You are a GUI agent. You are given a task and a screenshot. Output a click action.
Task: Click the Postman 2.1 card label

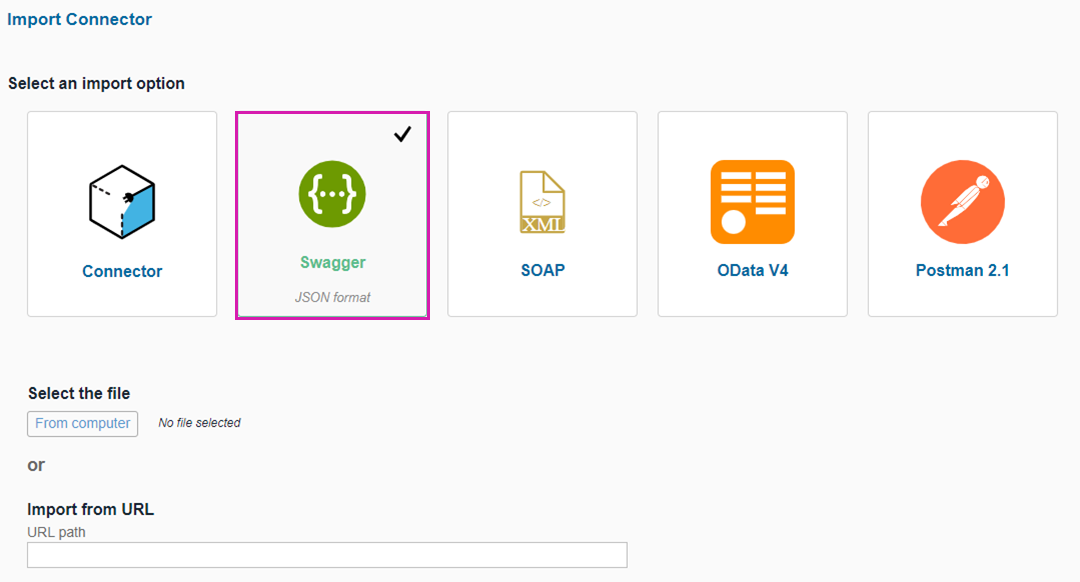962,270
